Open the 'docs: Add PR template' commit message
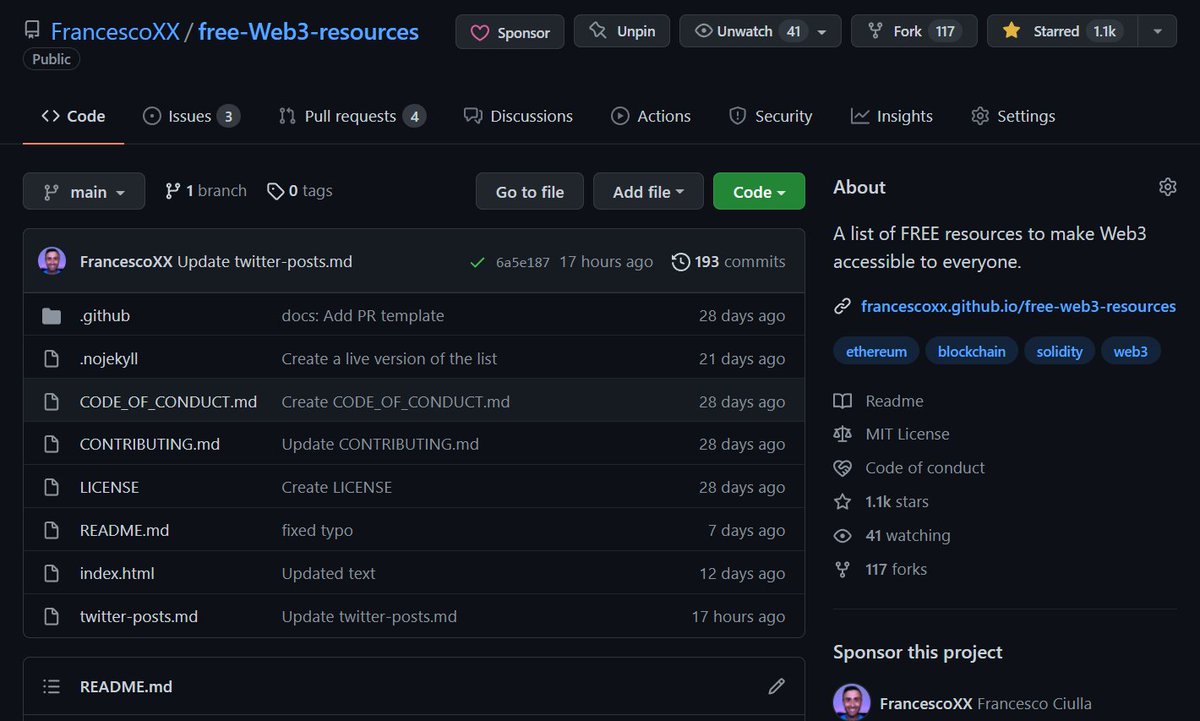 coord(363,316)
